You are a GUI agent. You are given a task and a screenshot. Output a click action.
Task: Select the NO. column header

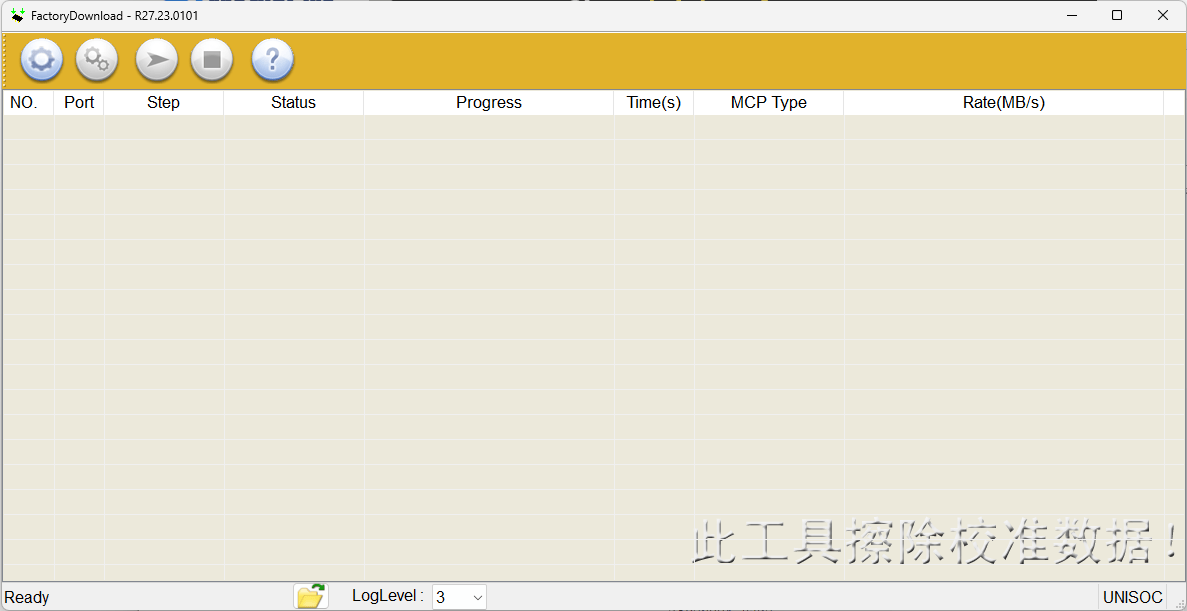coord(27,102)
